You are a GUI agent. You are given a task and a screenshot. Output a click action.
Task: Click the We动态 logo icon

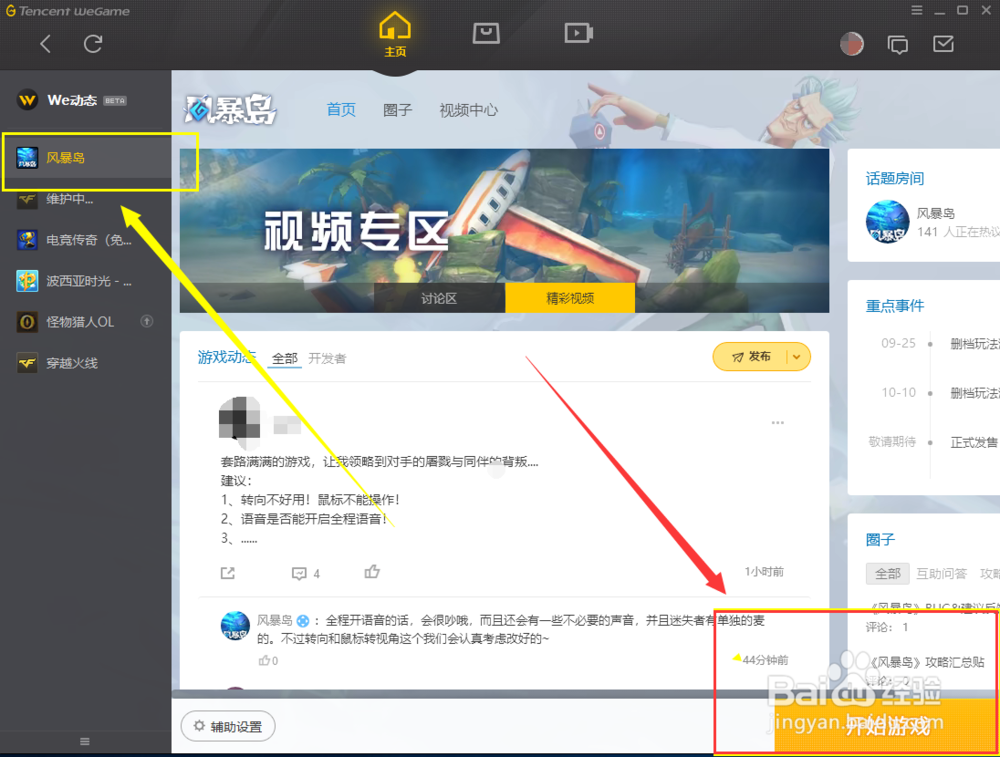[27, 100]
